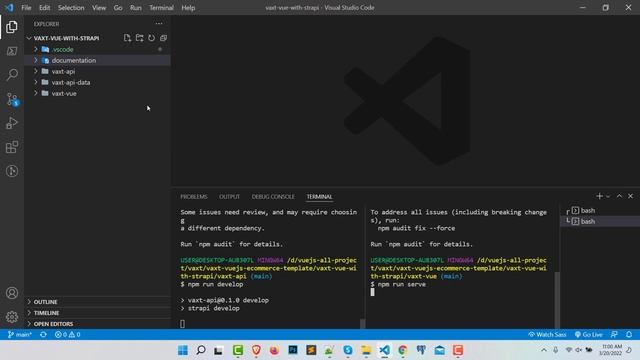The height and width of the screenshot is (360, 640).
Task: Close the terminal panel
Action: tap(630, 196)
